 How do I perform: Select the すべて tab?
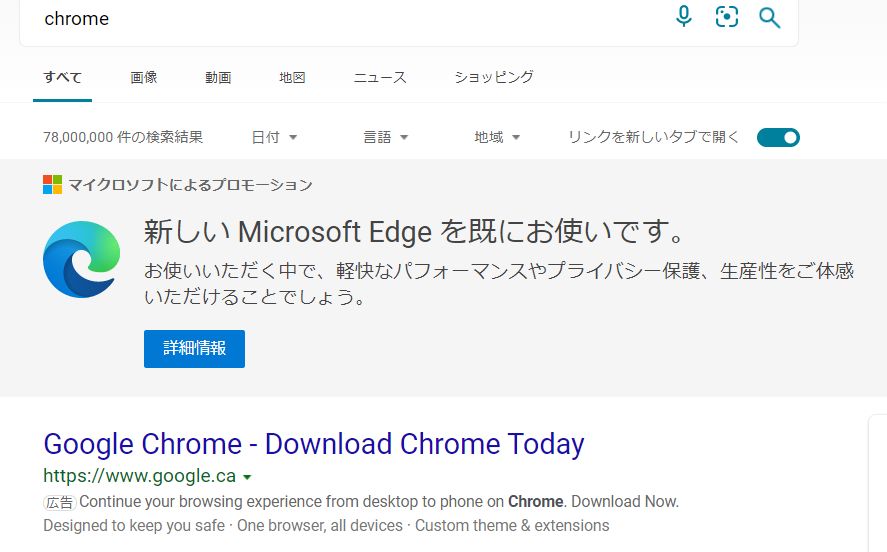coord(62,77)
